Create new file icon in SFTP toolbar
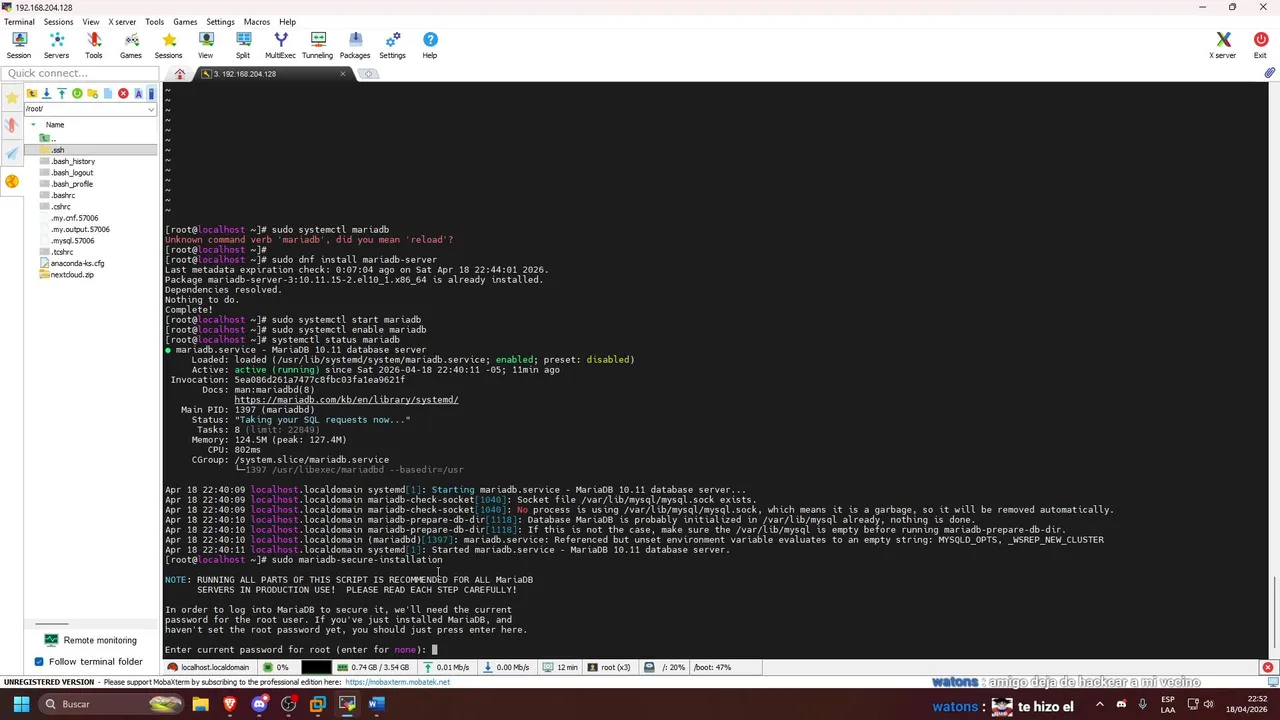The width and height of the screenshot is (1280, 720). point(108,93)
